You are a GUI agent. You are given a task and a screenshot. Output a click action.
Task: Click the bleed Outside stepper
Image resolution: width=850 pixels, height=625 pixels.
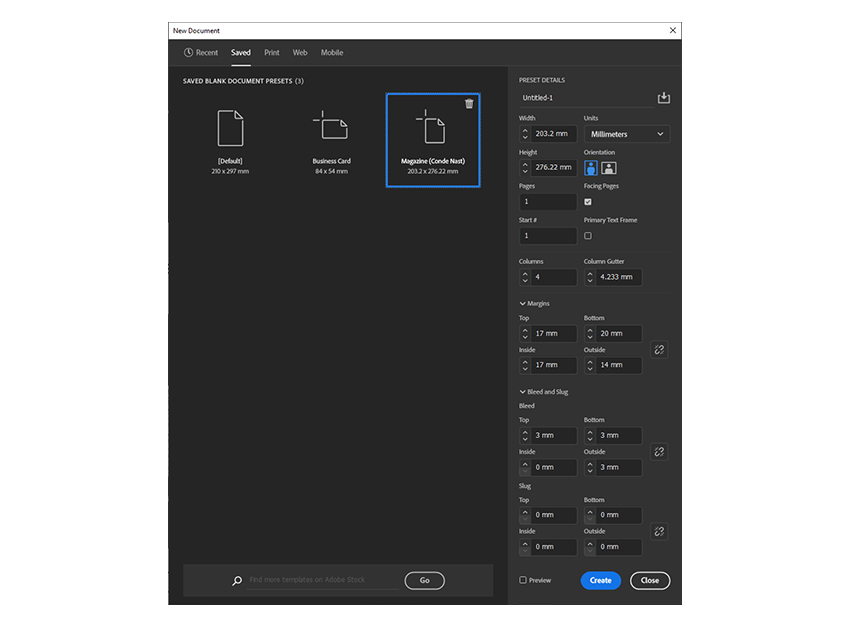(x=590, y=467)
